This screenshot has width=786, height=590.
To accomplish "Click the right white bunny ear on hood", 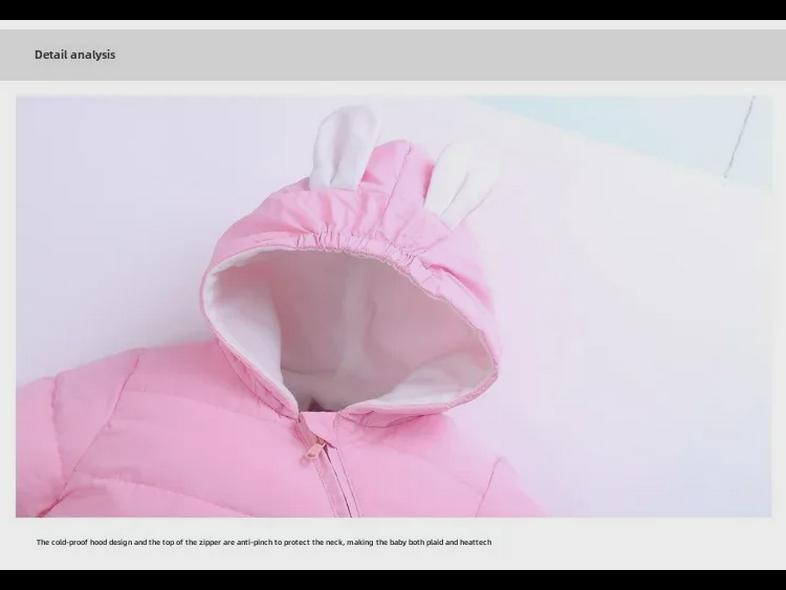I will (463, 180).
